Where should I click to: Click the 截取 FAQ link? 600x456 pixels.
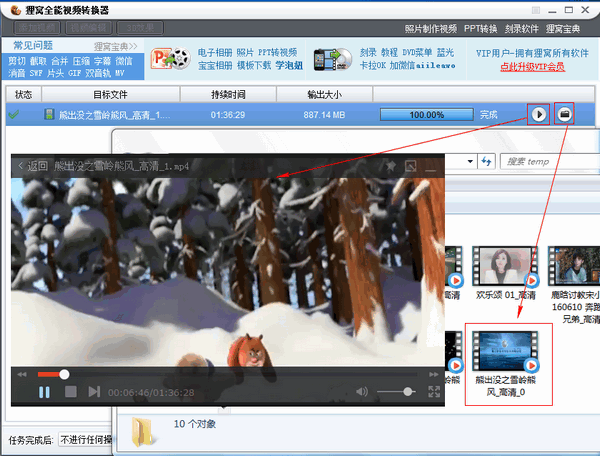coord(38,61)
